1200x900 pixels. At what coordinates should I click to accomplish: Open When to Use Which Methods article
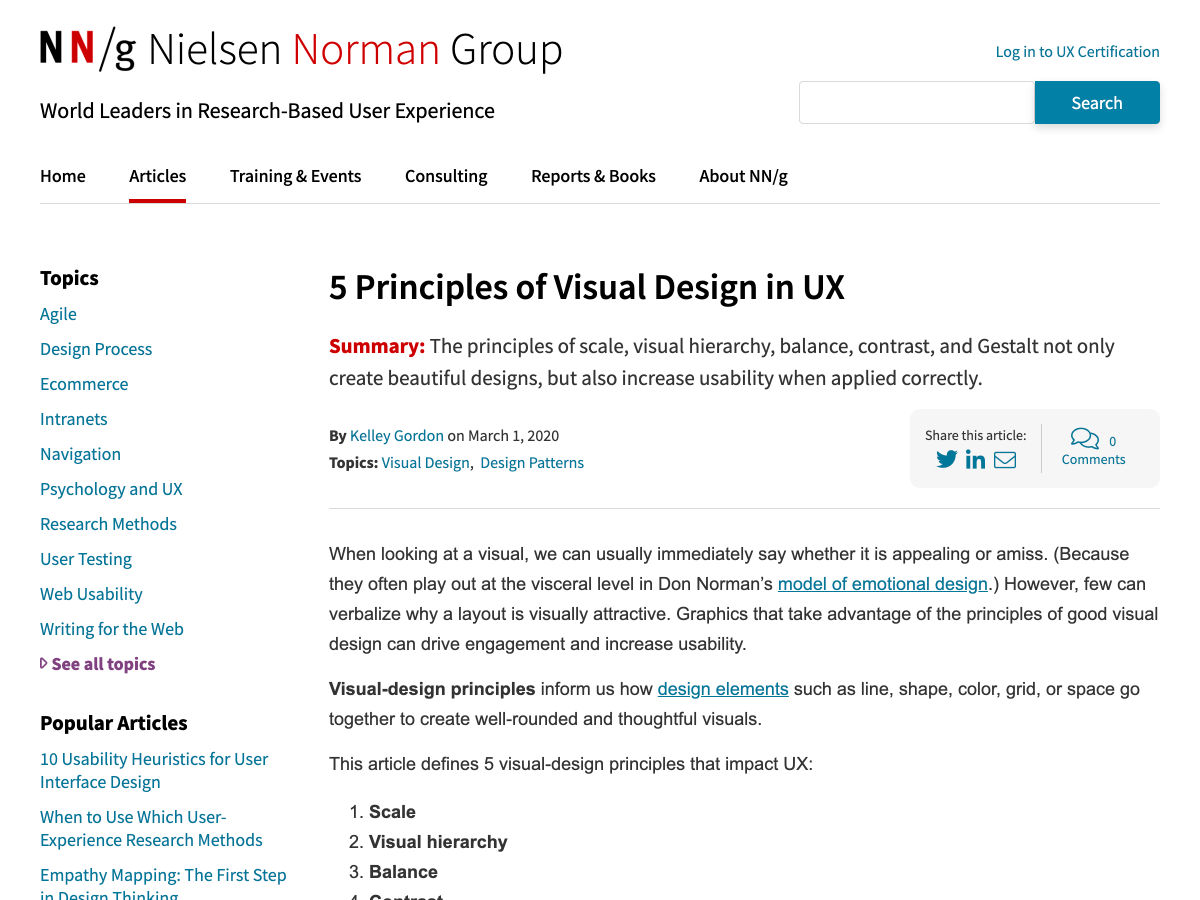coord(151,829)
